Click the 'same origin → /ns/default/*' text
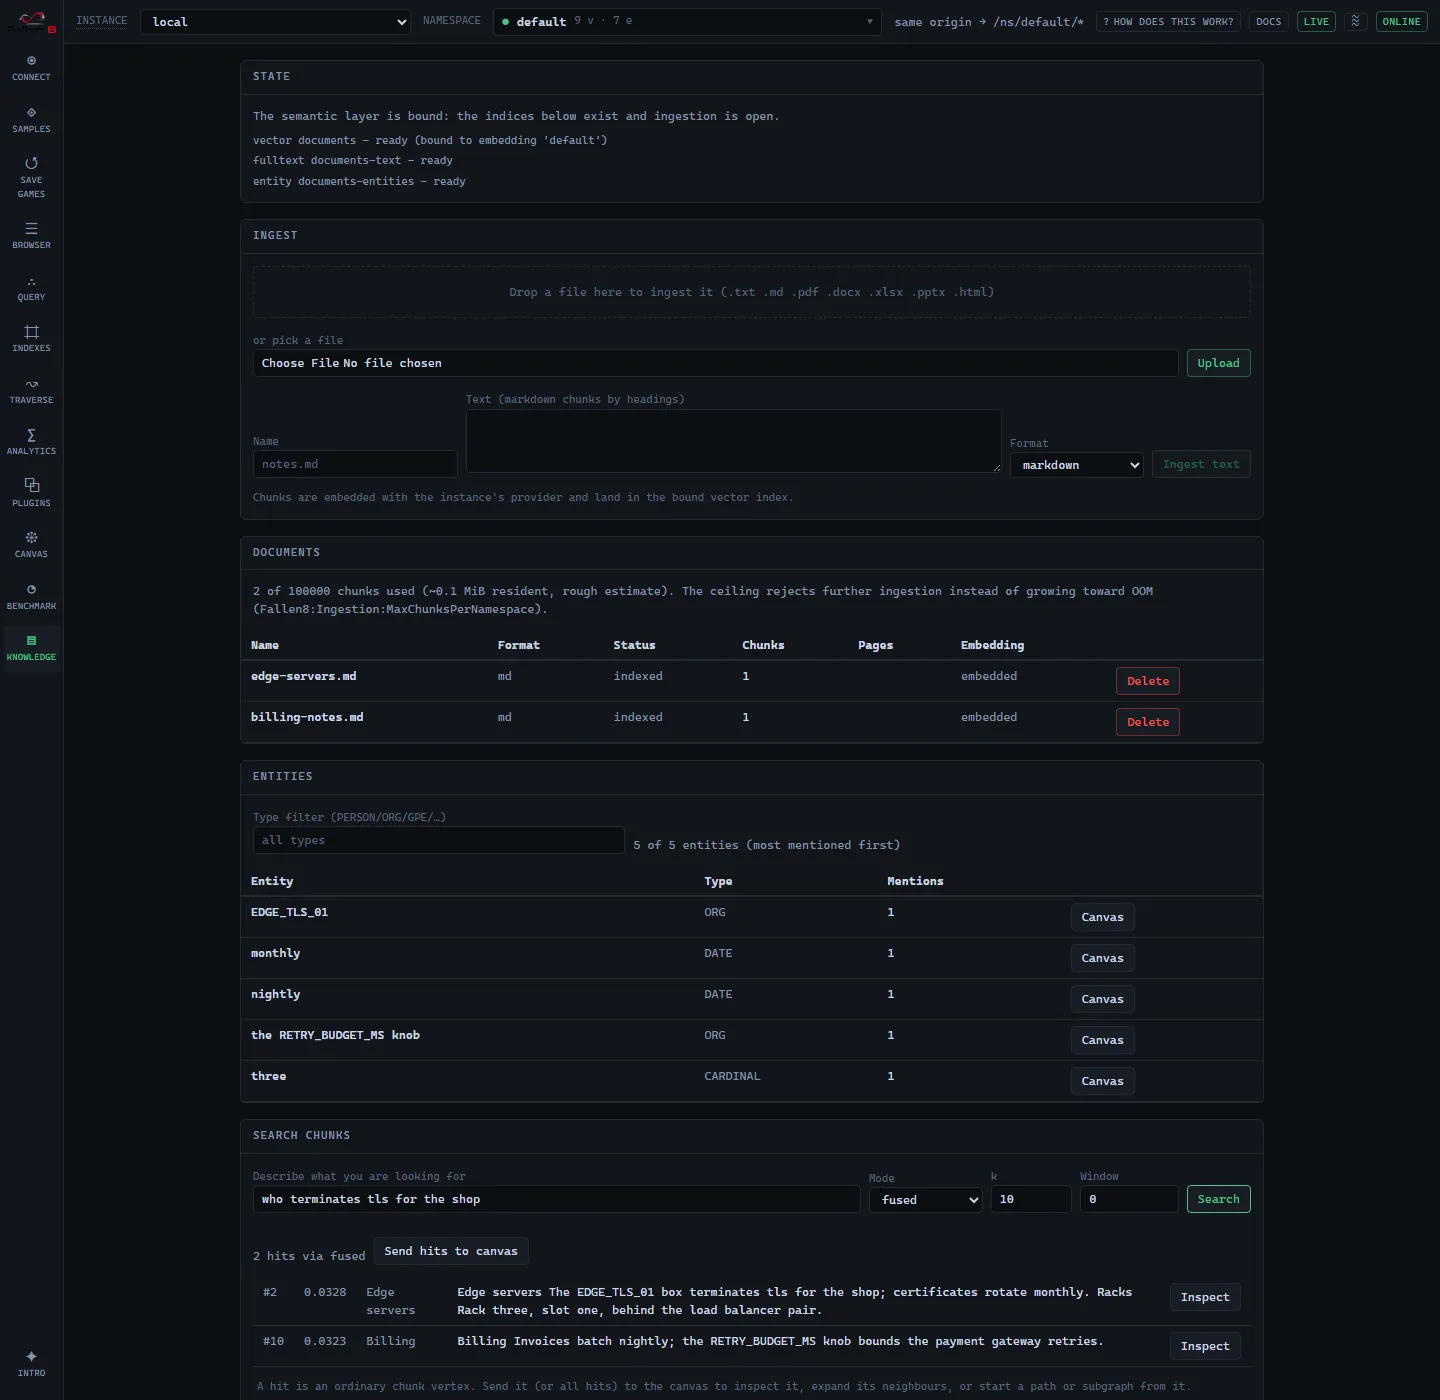This screenshot has width=1440, height=1400. point(989,22)
